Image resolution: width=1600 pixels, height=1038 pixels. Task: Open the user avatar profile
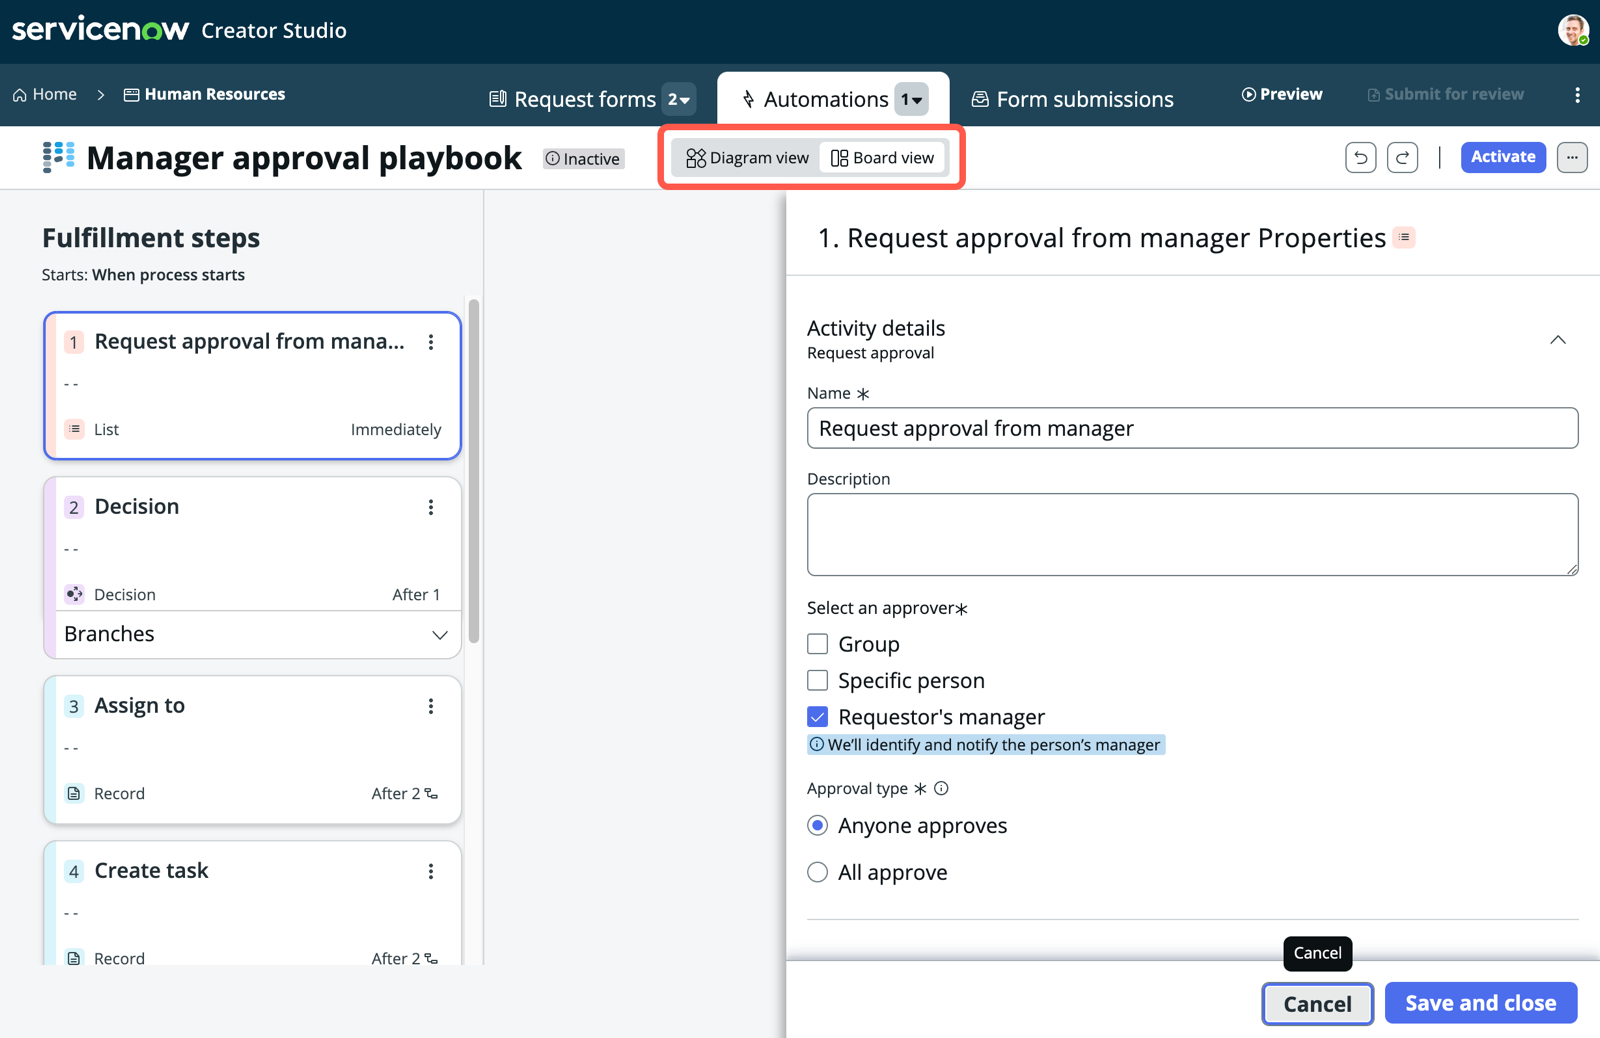(x=1573, y=30)
